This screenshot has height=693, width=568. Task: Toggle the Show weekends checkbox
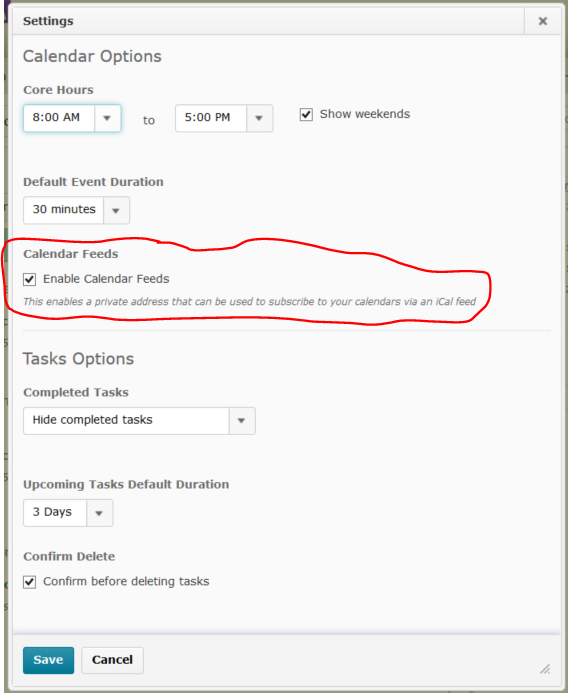pos(306,114)
